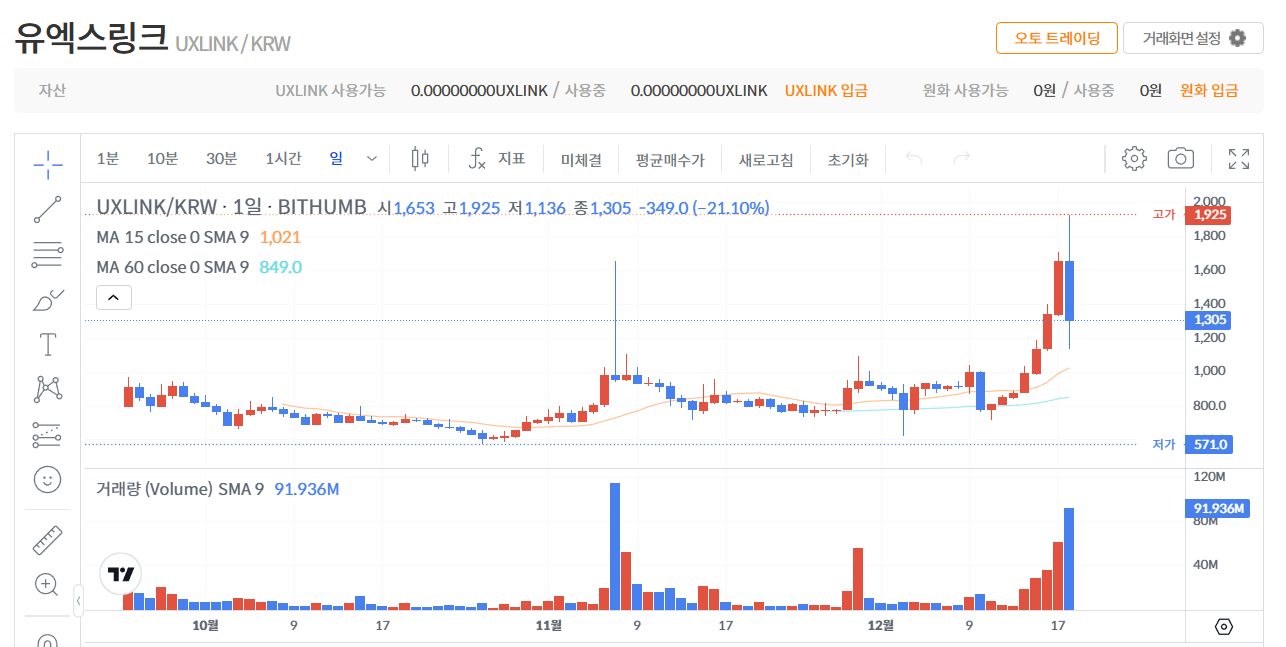Open 거래화면 설정 trading screen settings
This screenshot has height=647, width=1286.
point(1194,38)
